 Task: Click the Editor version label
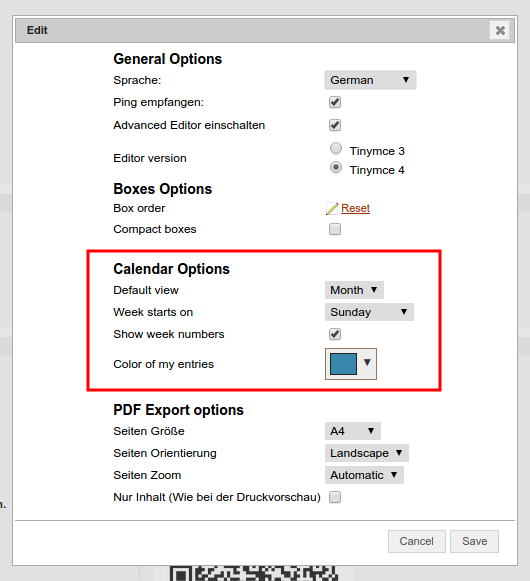pyautogui.click(x=150, y=158)
